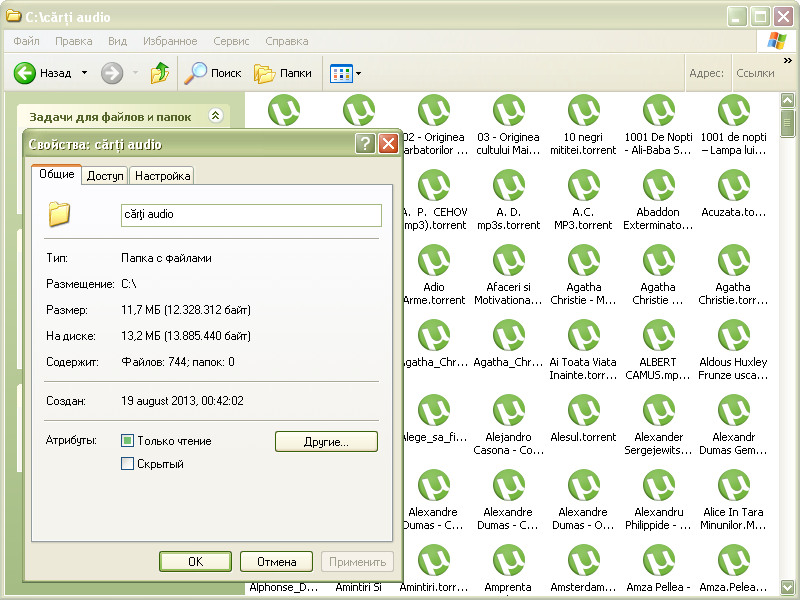Open the Back button history dropdown arrow
Screen dimensions: 800x600
[85, 73]
